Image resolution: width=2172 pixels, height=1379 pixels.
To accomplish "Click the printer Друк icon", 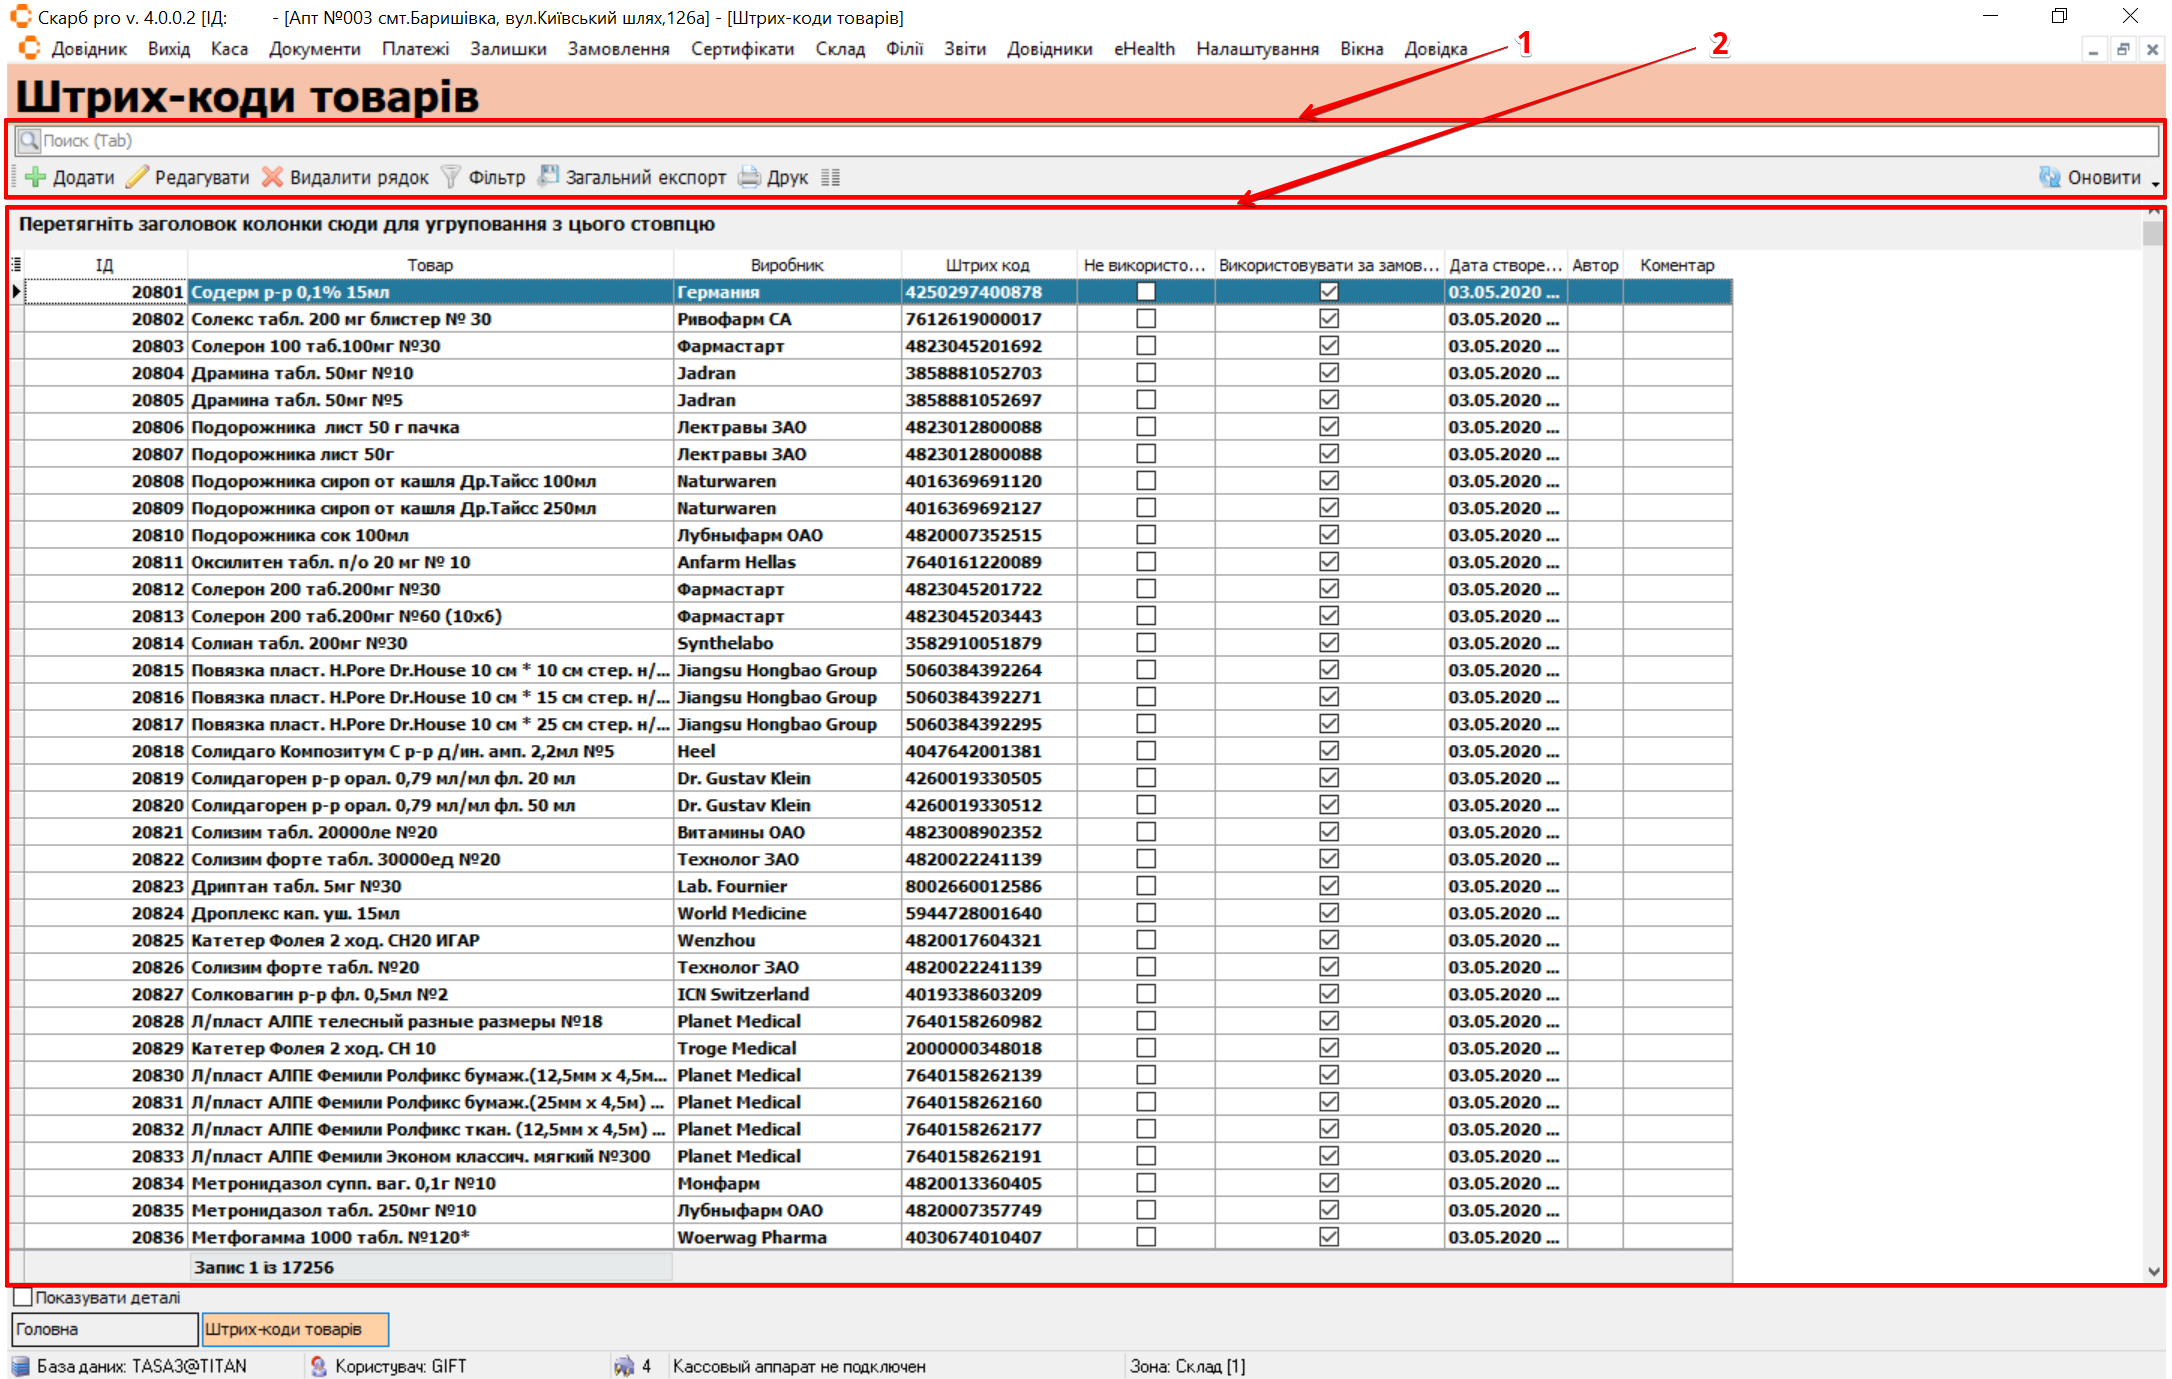I will (749, 177).
